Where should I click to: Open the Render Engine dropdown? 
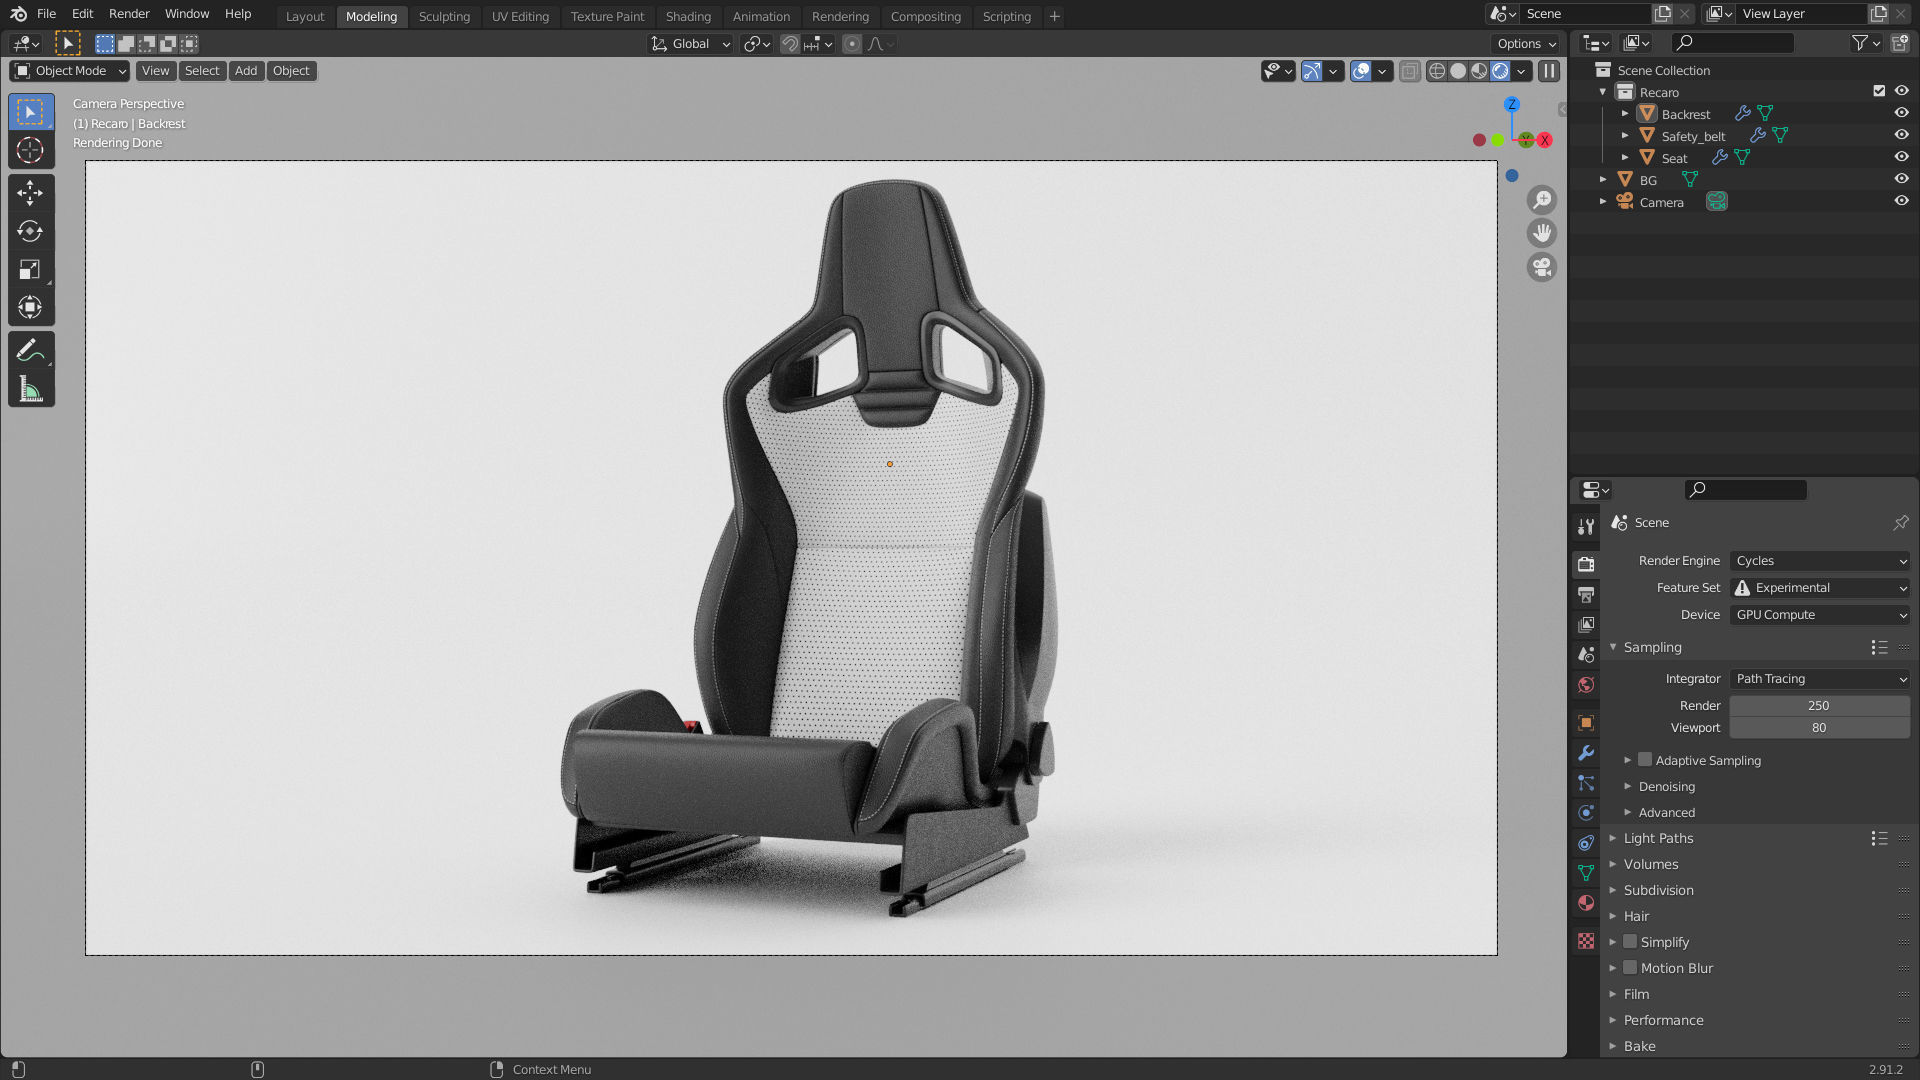pyautogui.click(x=1819, y=560)
